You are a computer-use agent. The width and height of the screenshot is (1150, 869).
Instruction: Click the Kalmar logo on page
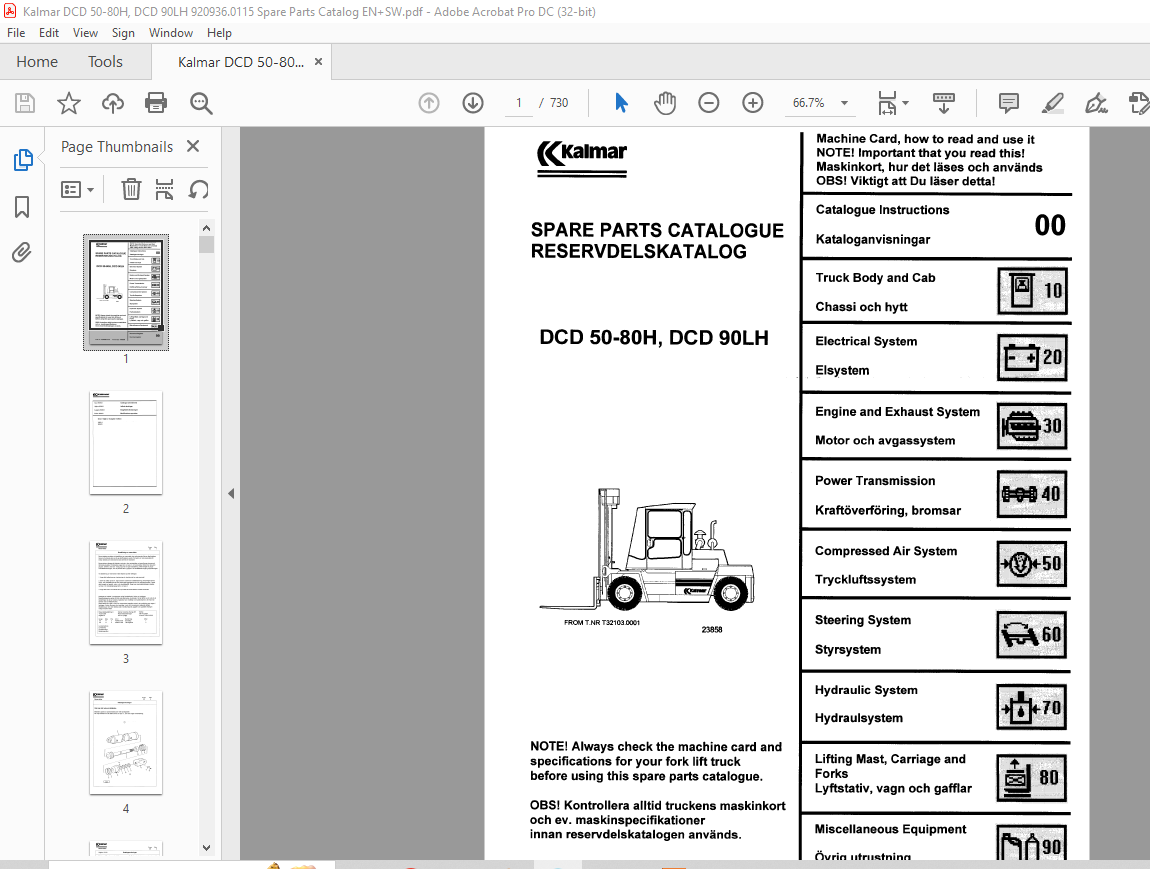(x=582, y=157)
